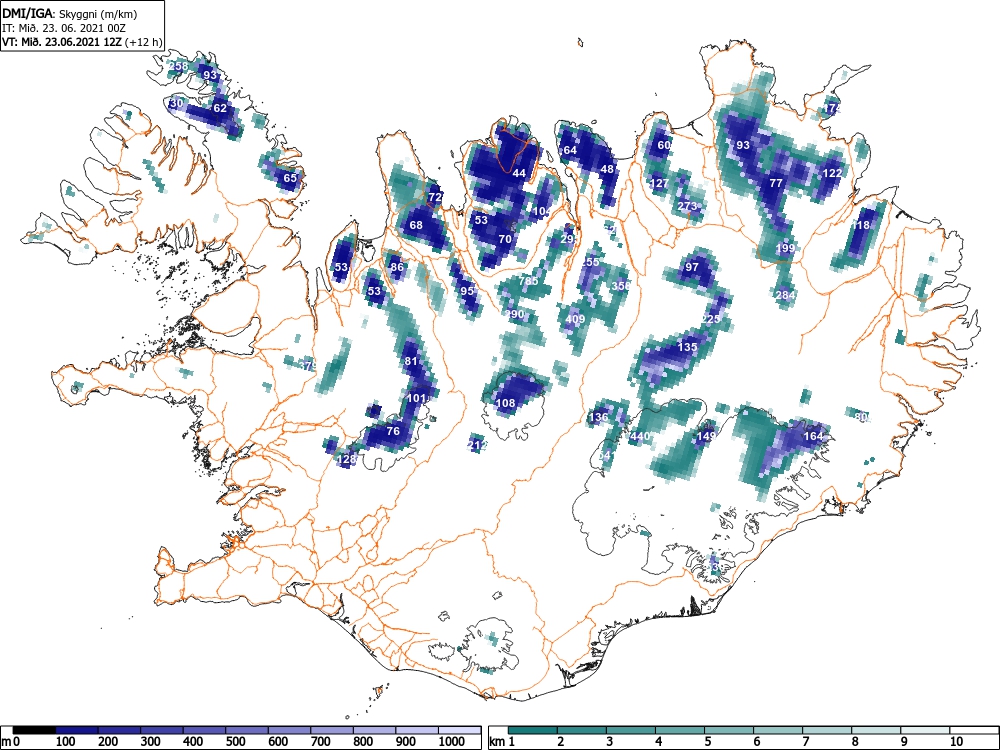Click the map value 164
The image size is (1000, 750).
coord(814,436)
